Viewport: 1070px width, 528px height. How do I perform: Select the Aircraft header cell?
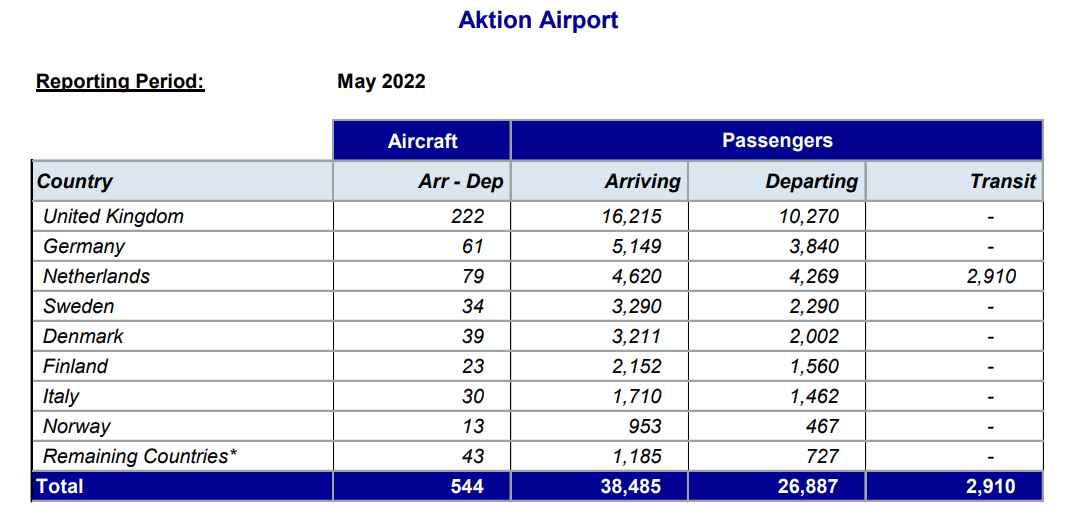(x=422, y=141)
